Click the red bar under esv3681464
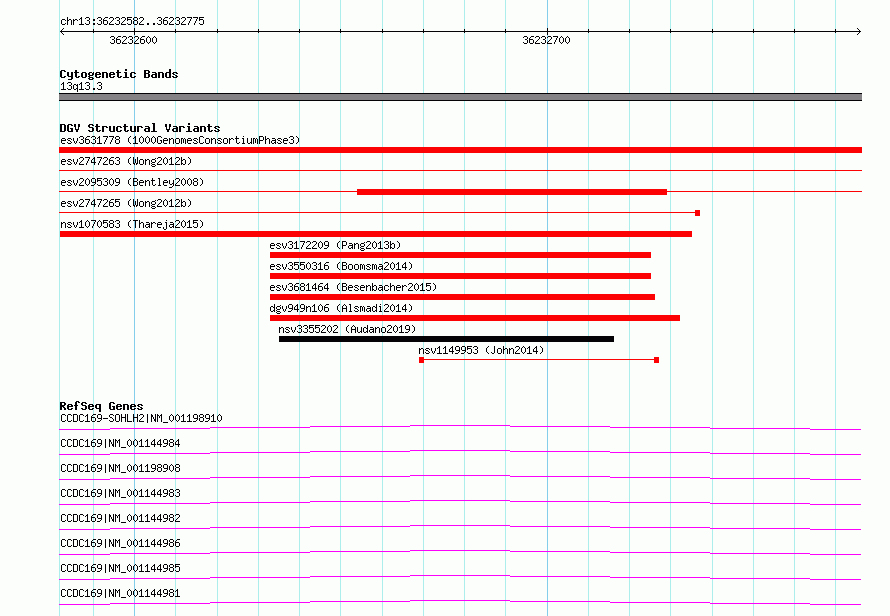Image resolution: width=890 pixels, height=616 pixels. tap(462, 297)
